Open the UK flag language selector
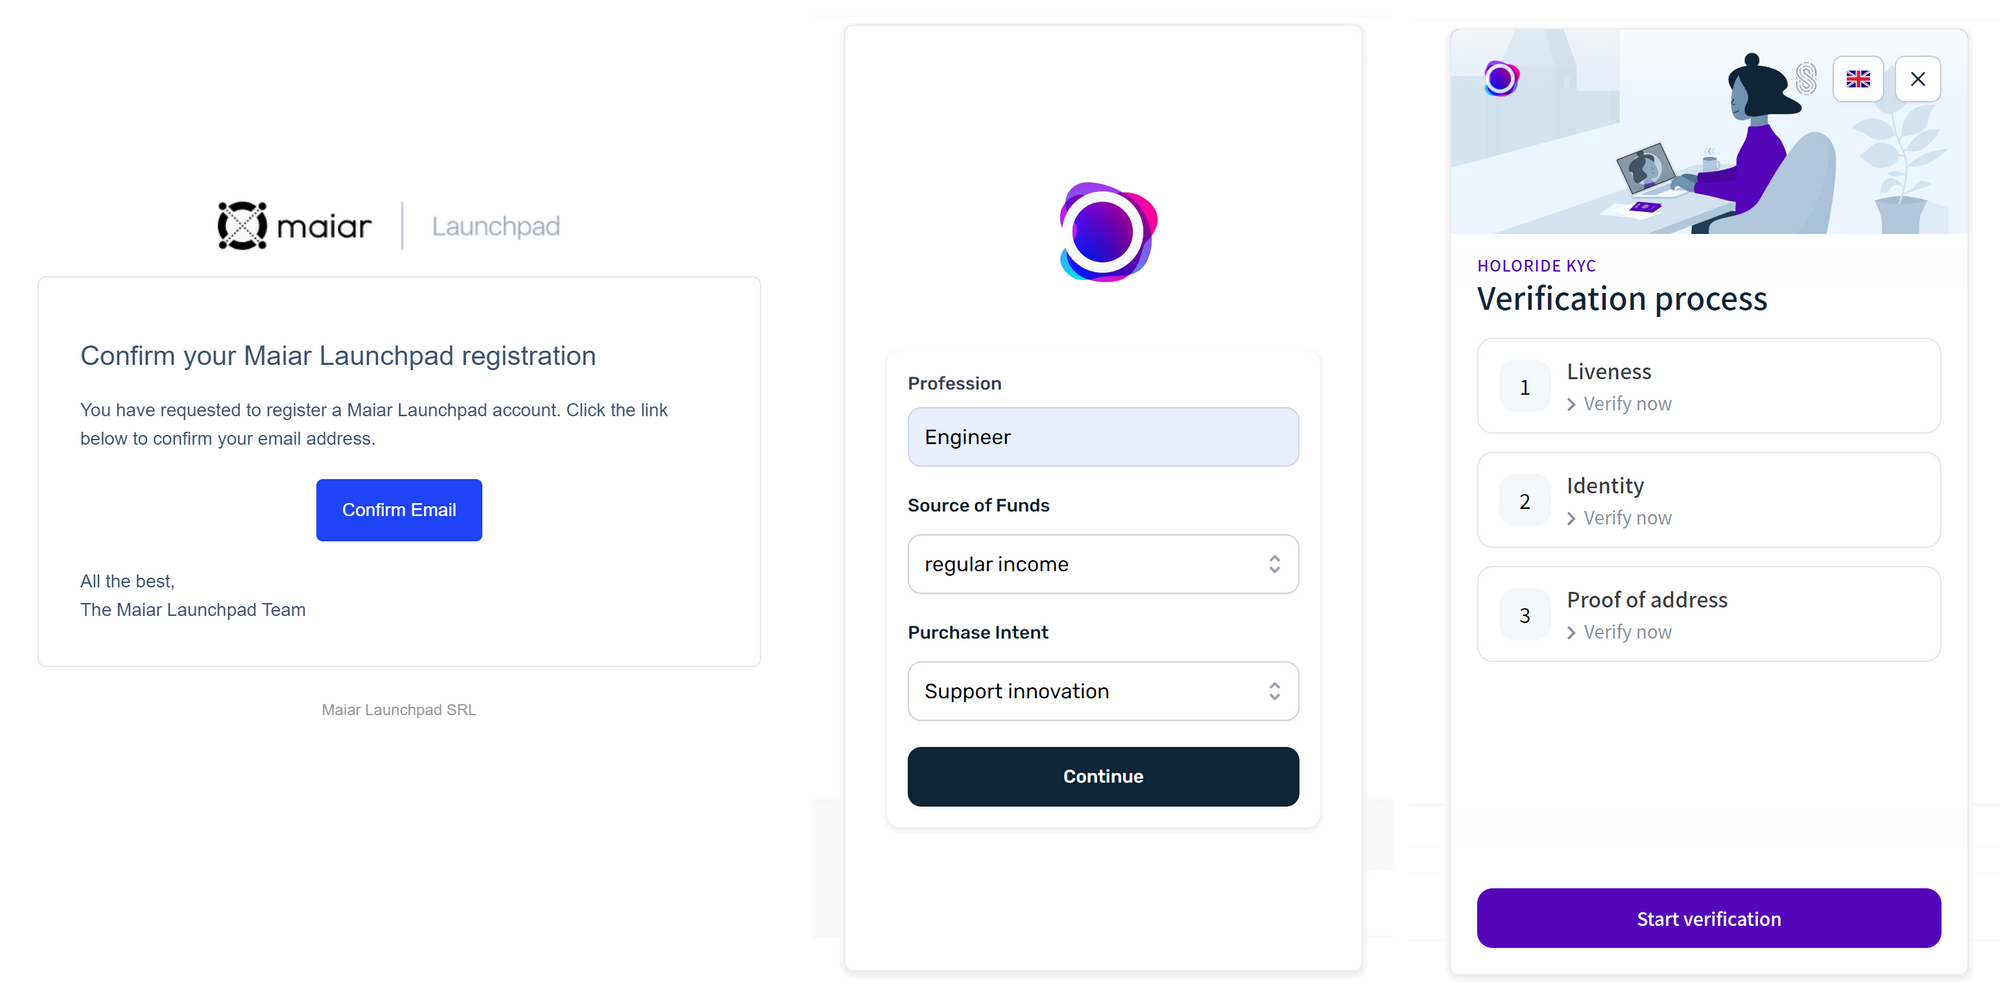This screenshot has width=2000, height=1006. (x=1858, y=79)
